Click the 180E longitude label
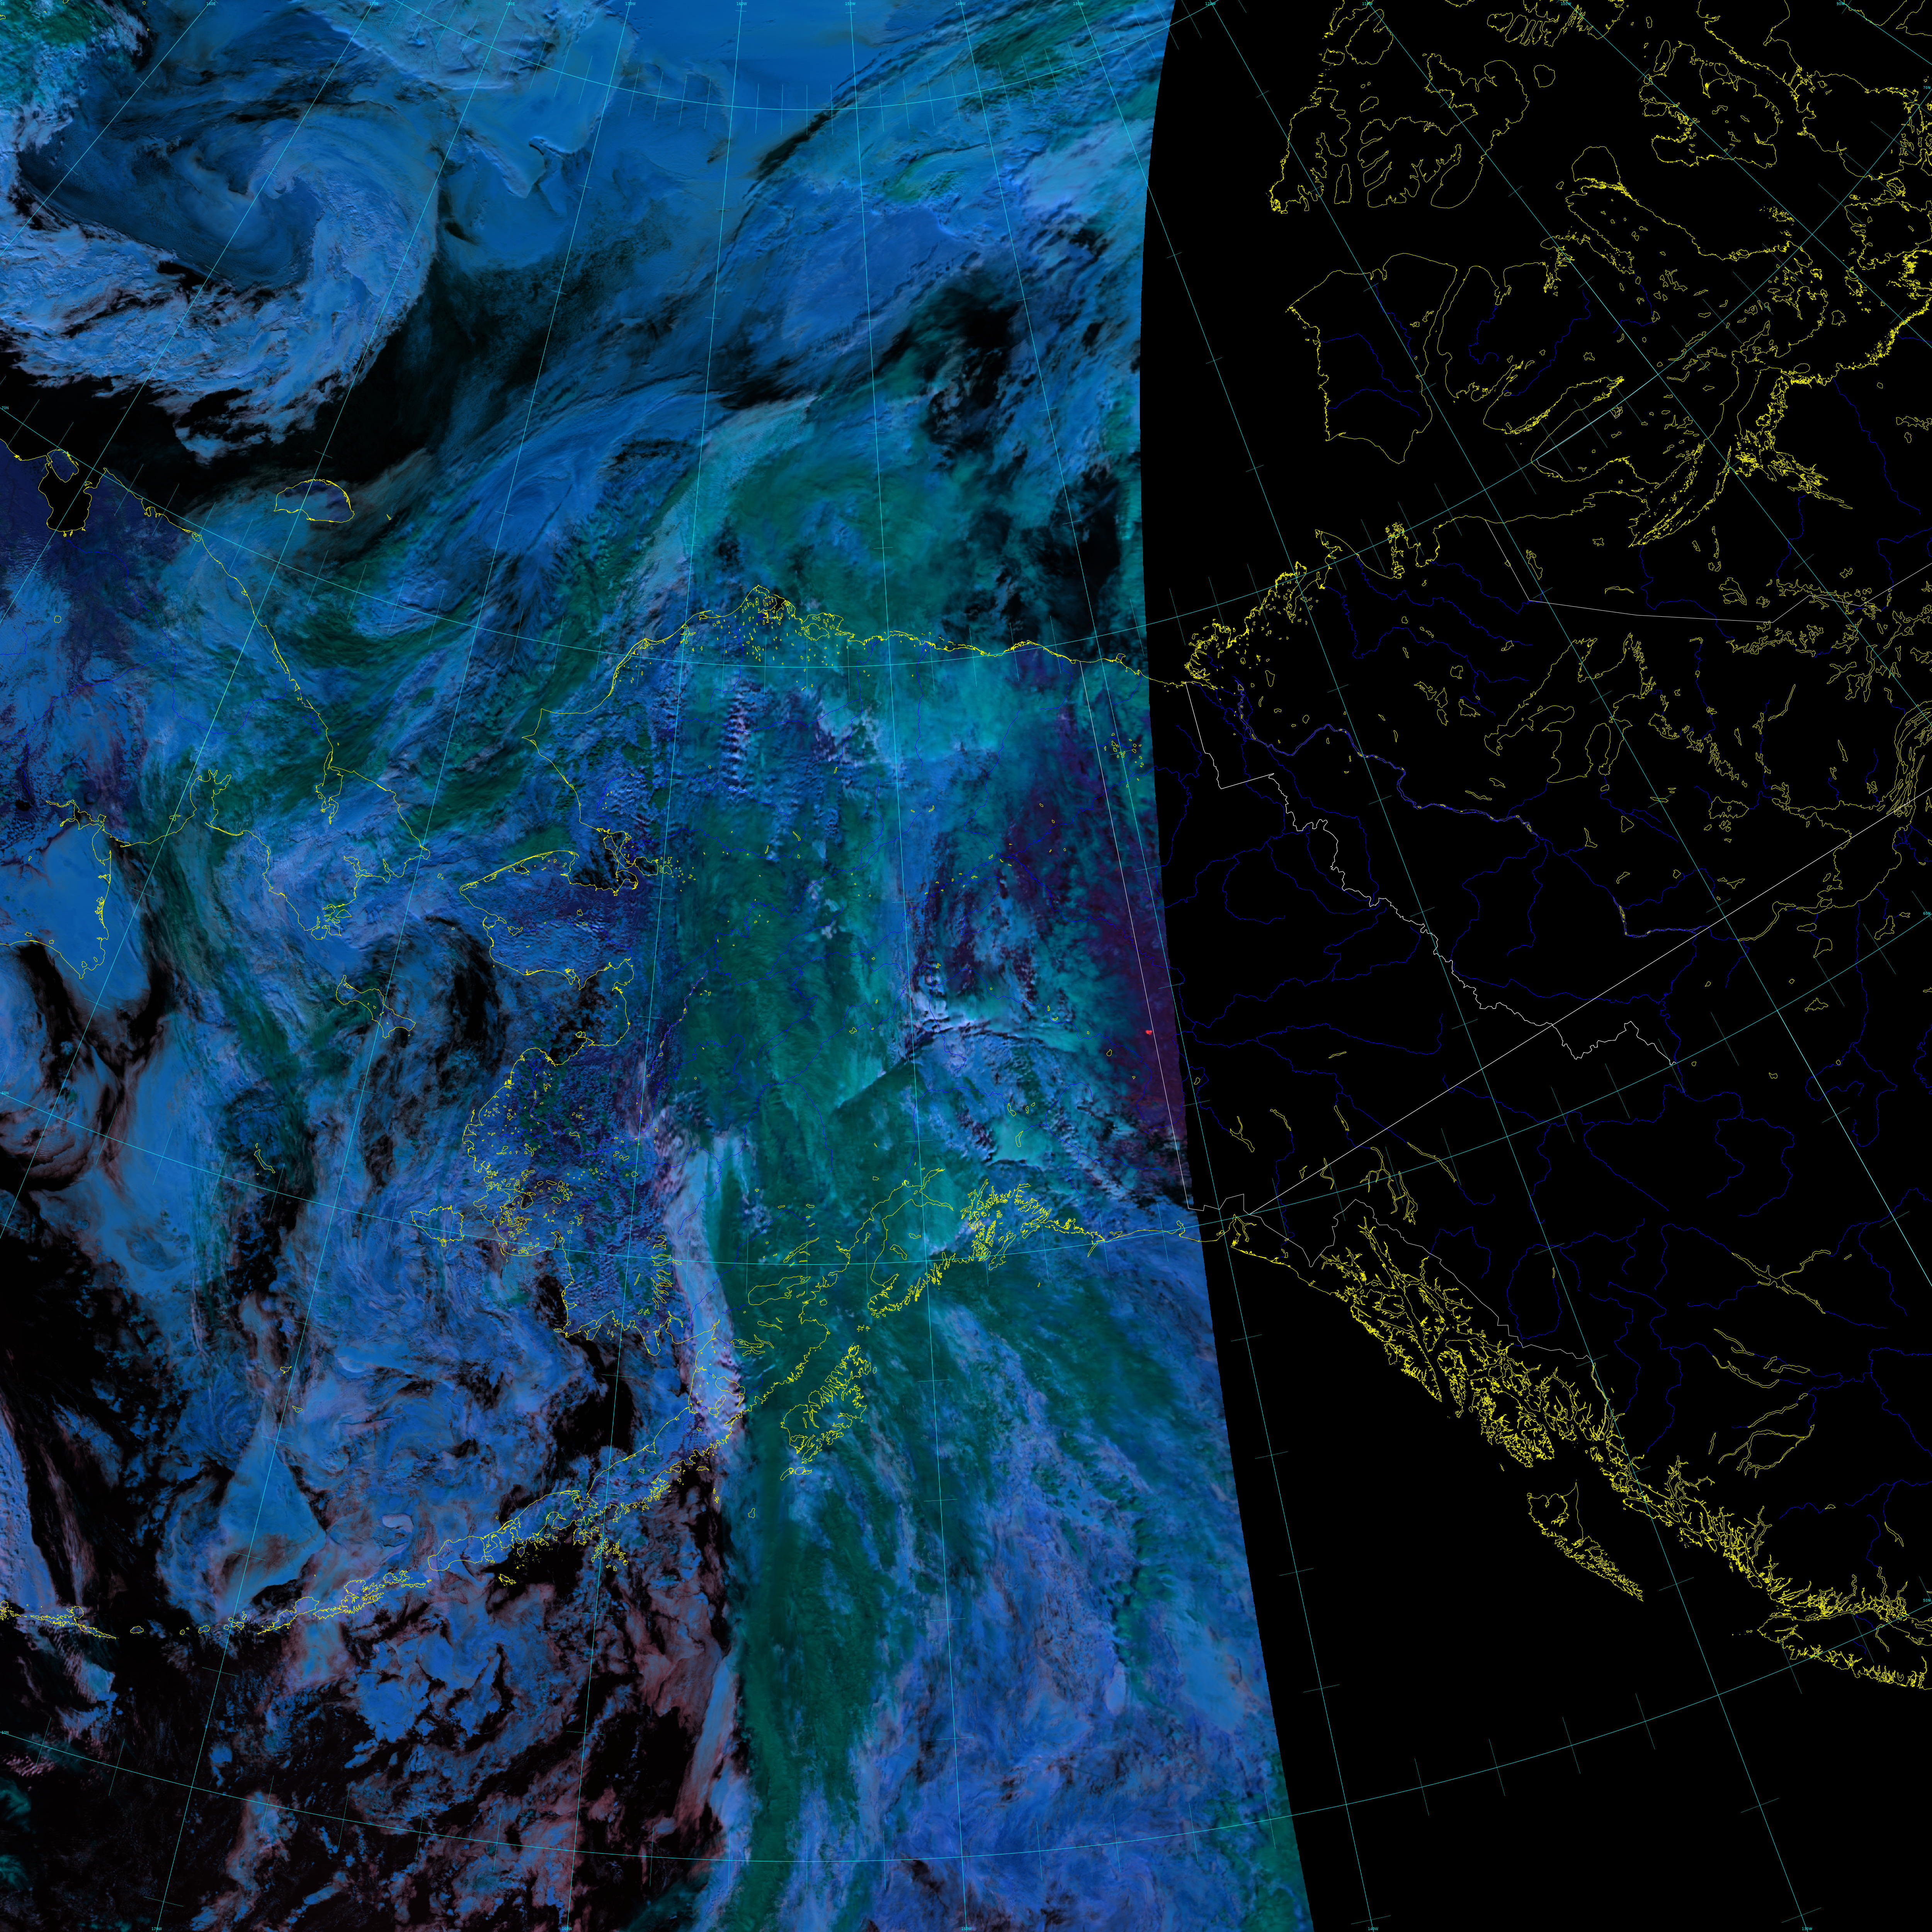This screenshot has height=1932, width=1932. coord(510,4)
